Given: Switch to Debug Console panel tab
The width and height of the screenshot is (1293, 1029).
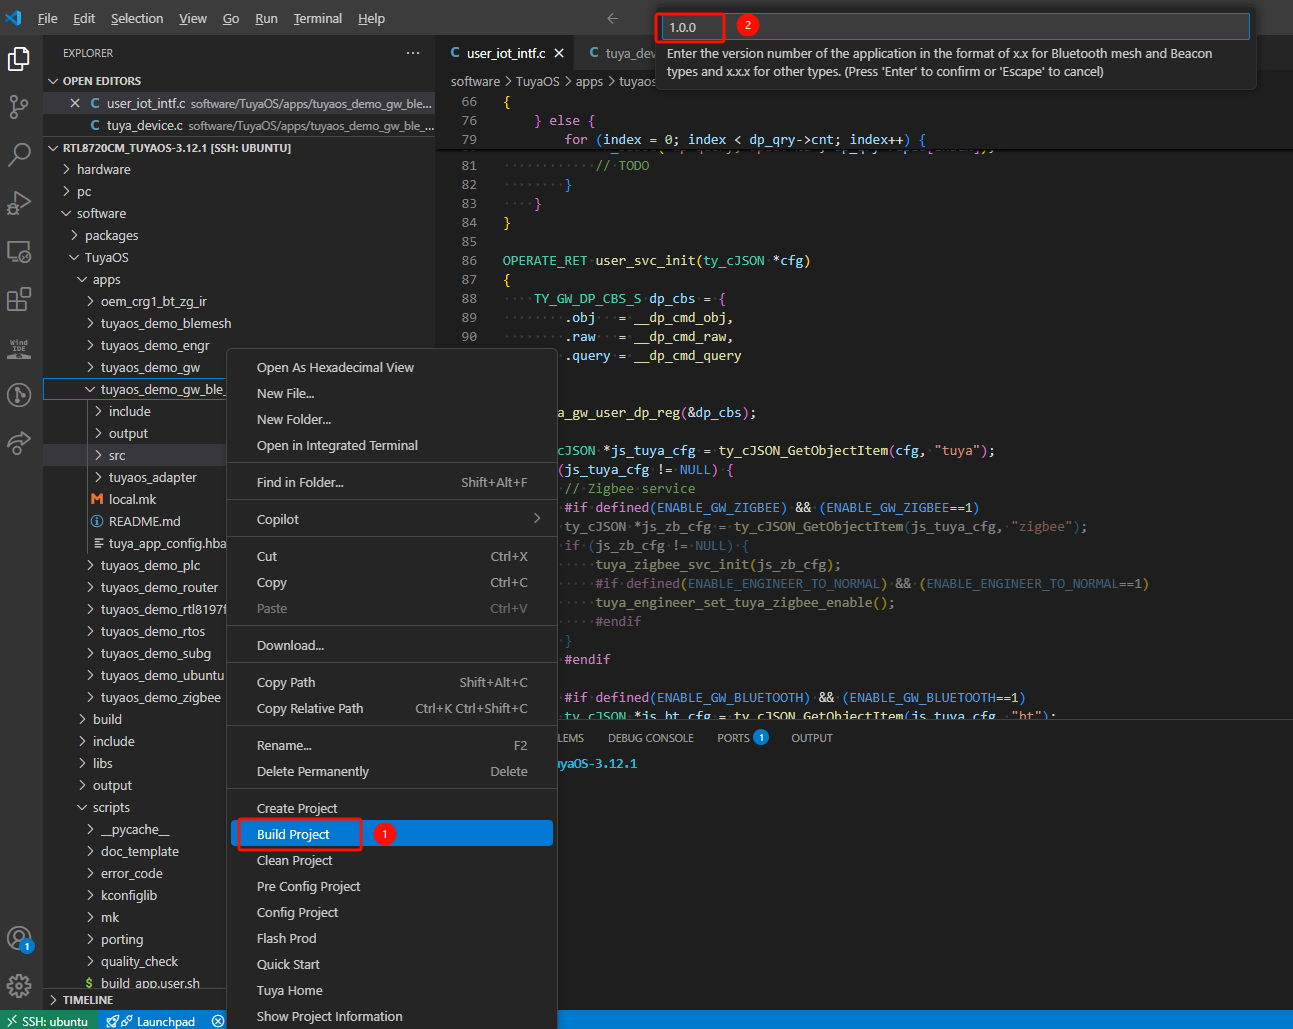Looking at the screenshot, I should click(x=650, y=738).
